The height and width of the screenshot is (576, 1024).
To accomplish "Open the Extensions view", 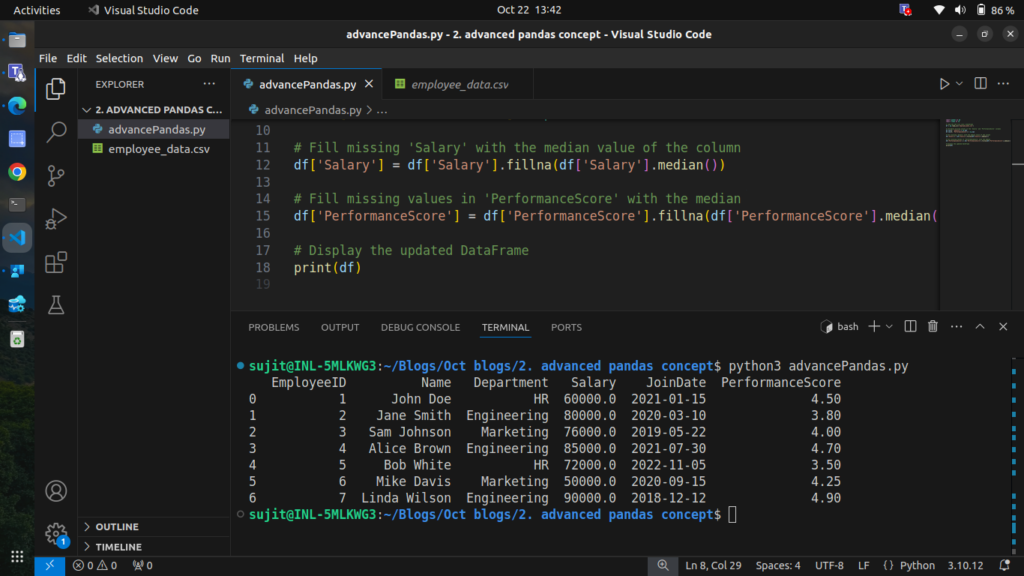I will pyautogui.click(x=57, y=263).
